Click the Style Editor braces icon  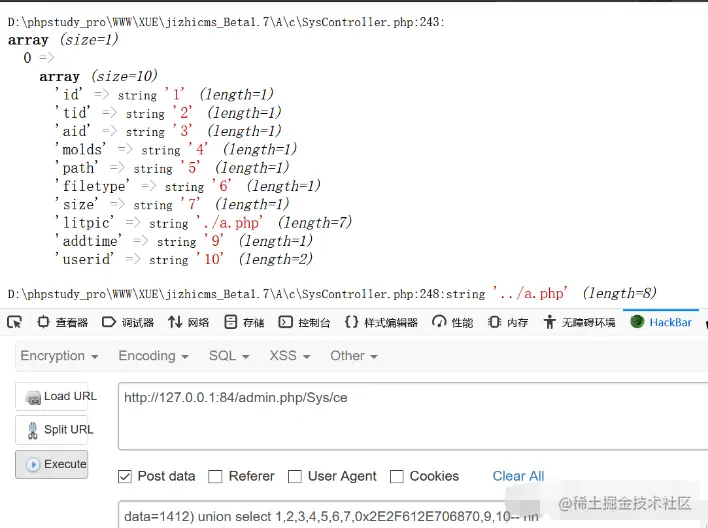click(351, 322)
